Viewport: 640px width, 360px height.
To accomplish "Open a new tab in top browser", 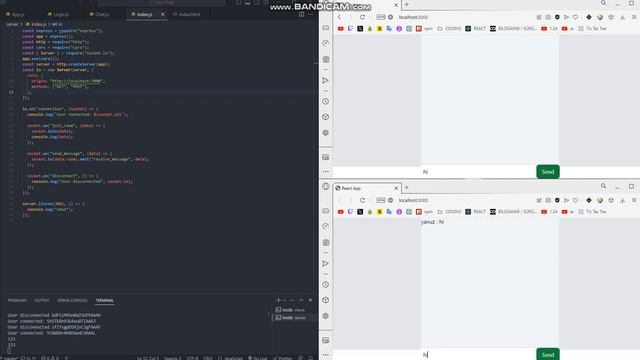I will pyautogui.click(x=407, y=4).
